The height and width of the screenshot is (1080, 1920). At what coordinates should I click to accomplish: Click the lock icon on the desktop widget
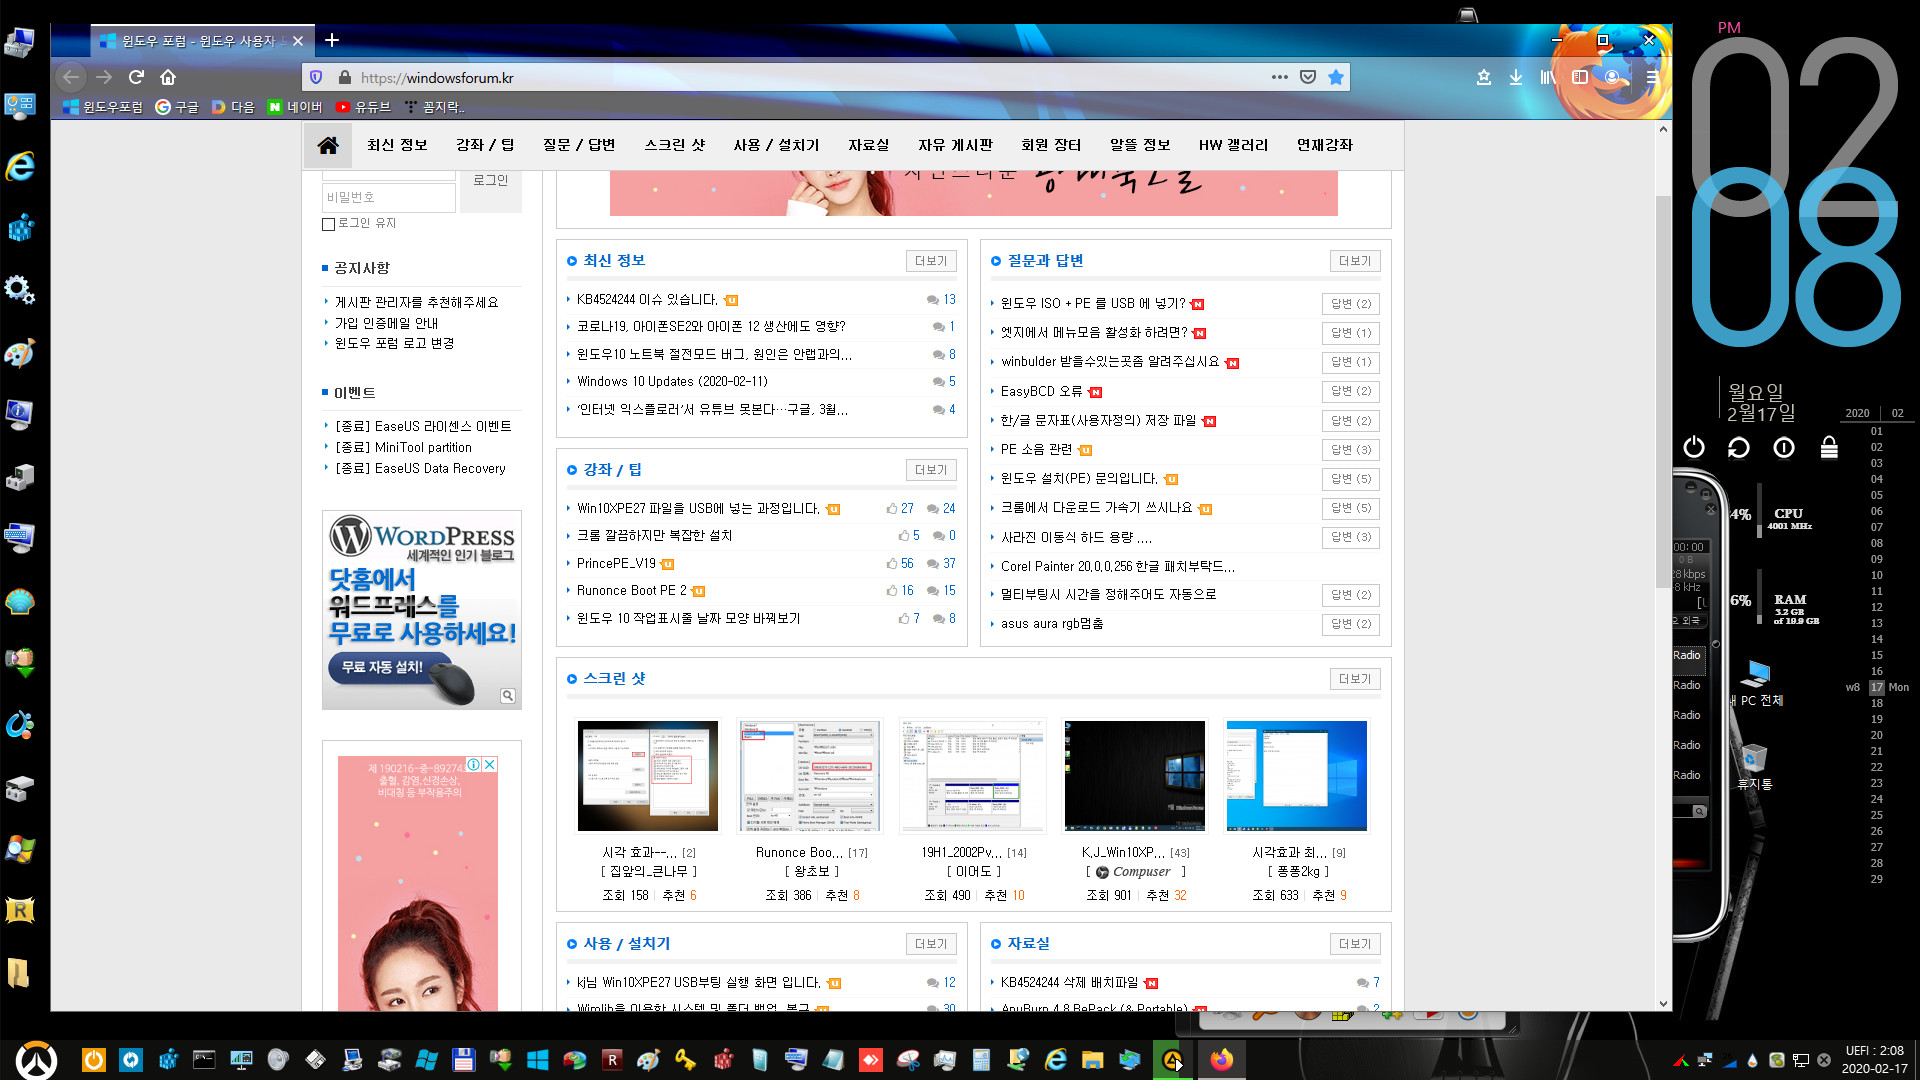[x=1829, y=447]
